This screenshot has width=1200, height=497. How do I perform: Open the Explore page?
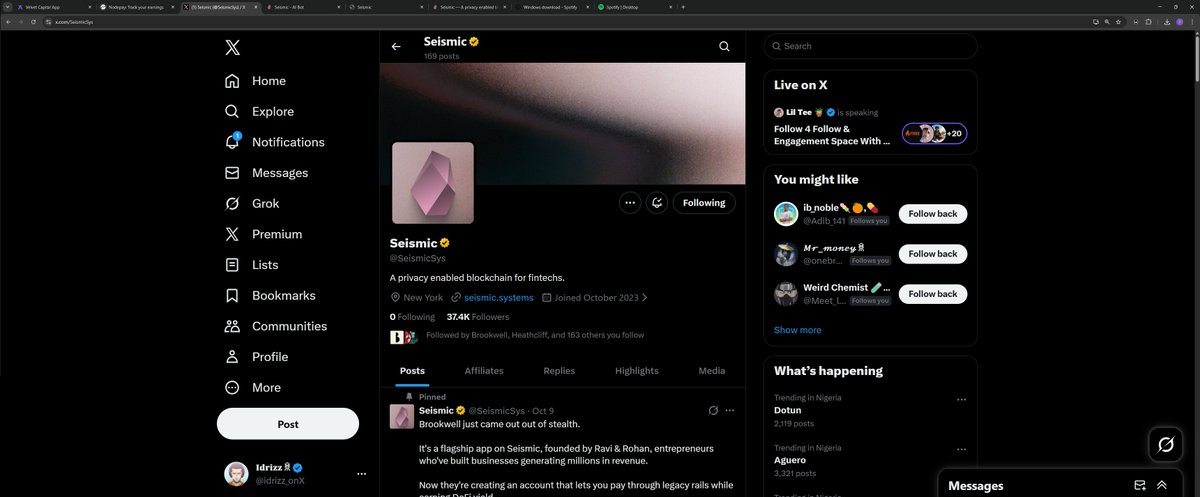[259, 112]
